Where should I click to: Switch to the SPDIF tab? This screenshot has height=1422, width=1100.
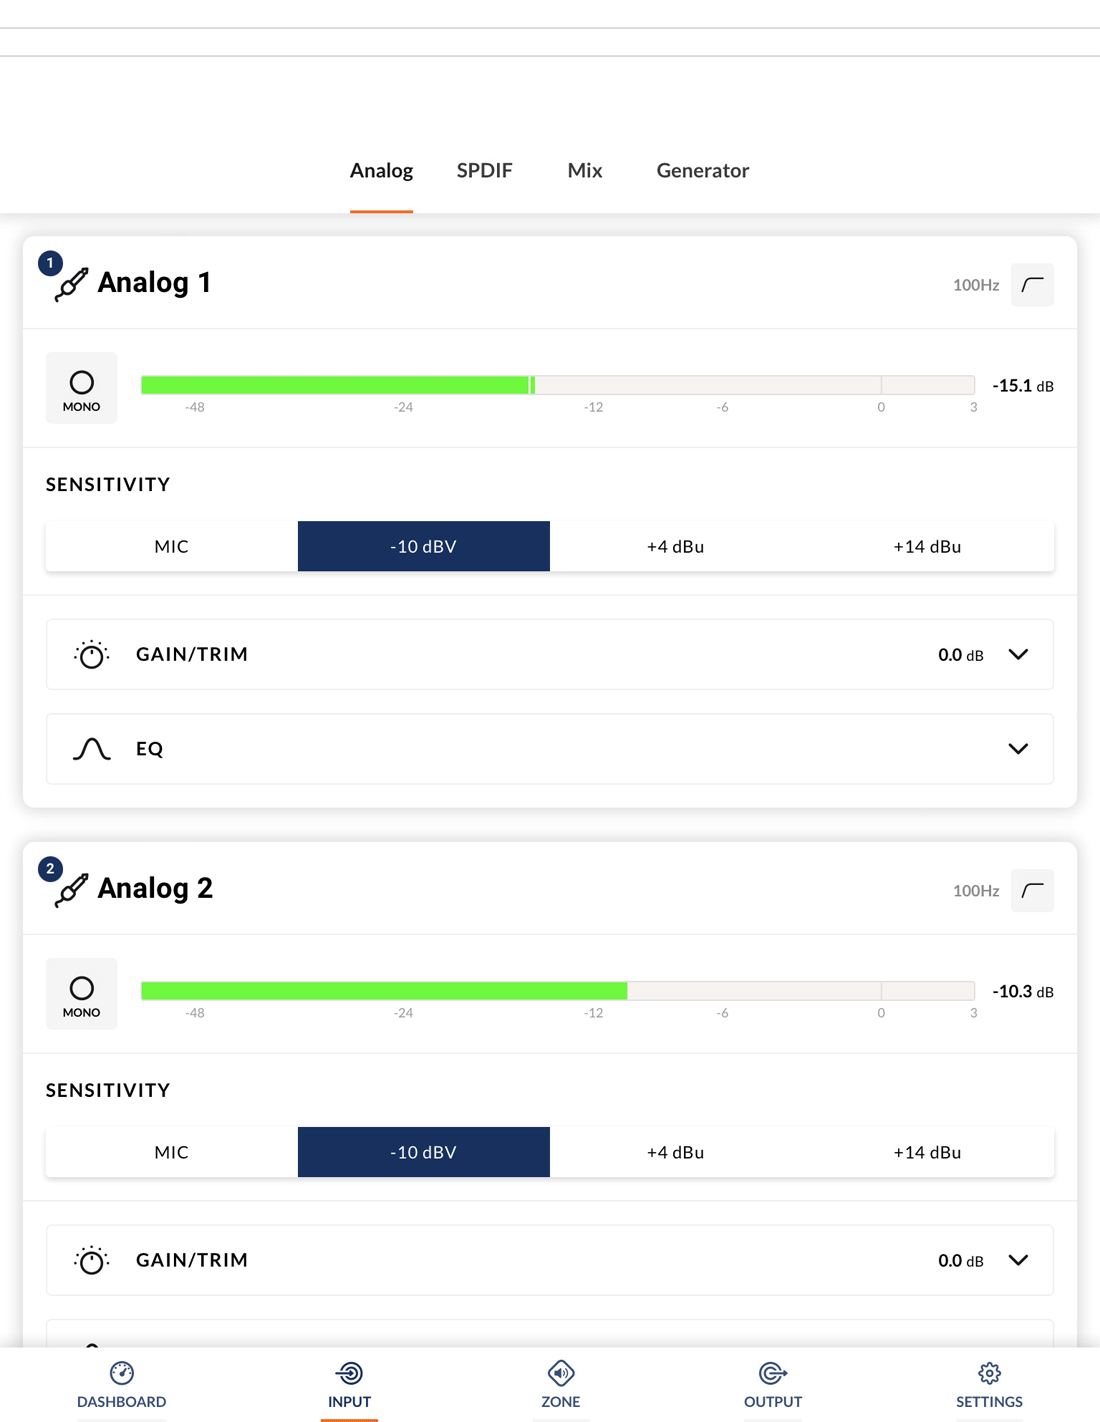485,171
